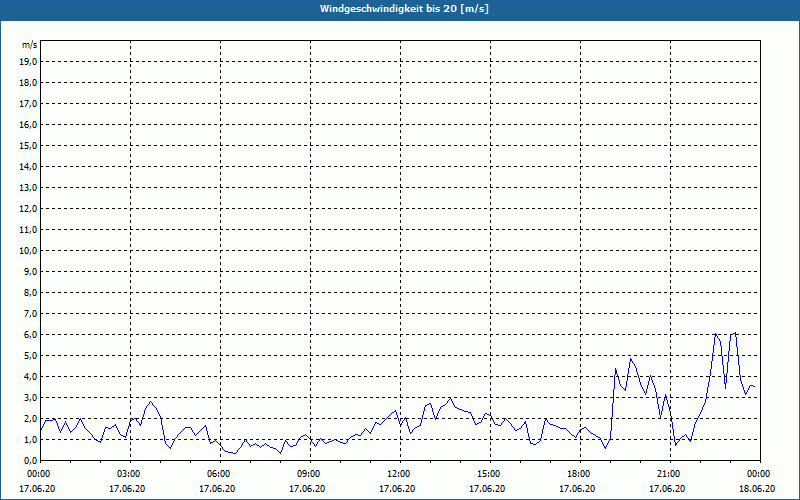Select the 1,0 y-axis label
Viewport: 800px width, 500px height.
click(x=31, y=440)
